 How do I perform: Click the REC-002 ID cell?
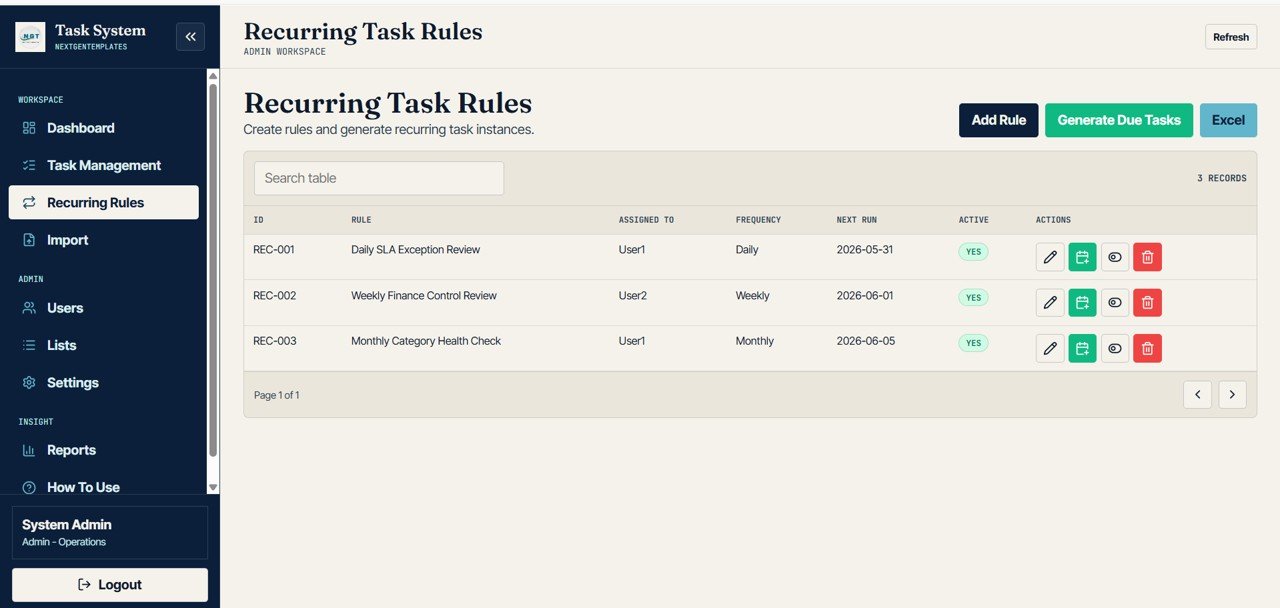(x=274, y=296)
